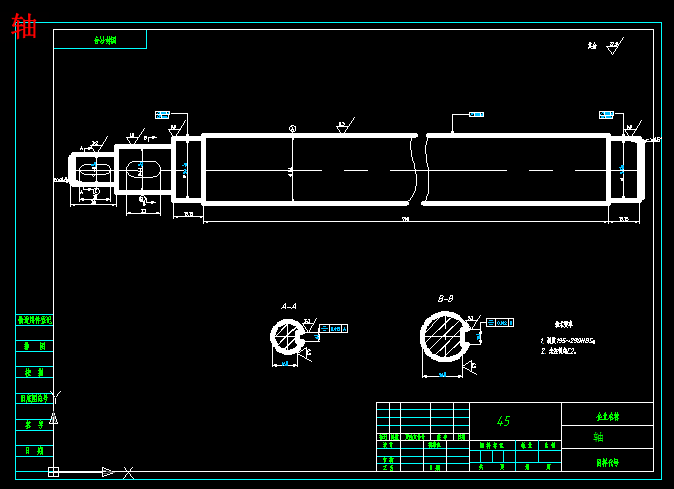Select the tolerance frame above the shaft's right half

476,114
